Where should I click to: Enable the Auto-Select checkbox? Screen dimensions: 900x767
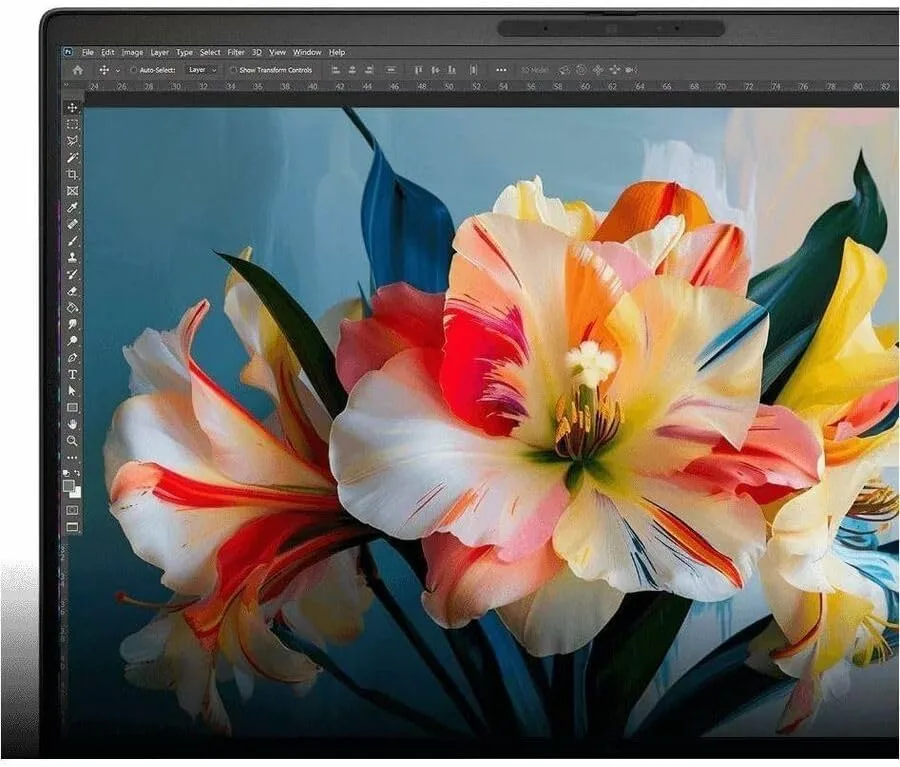pos(133,70)
